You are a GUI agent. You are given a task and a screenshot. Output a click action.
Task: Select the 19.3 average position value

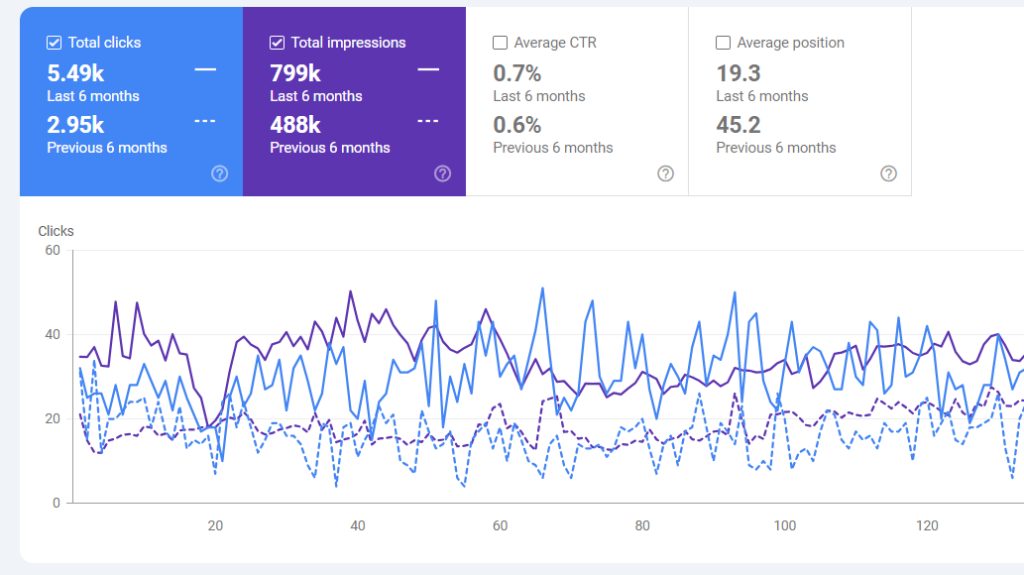[x=738, y=73]
